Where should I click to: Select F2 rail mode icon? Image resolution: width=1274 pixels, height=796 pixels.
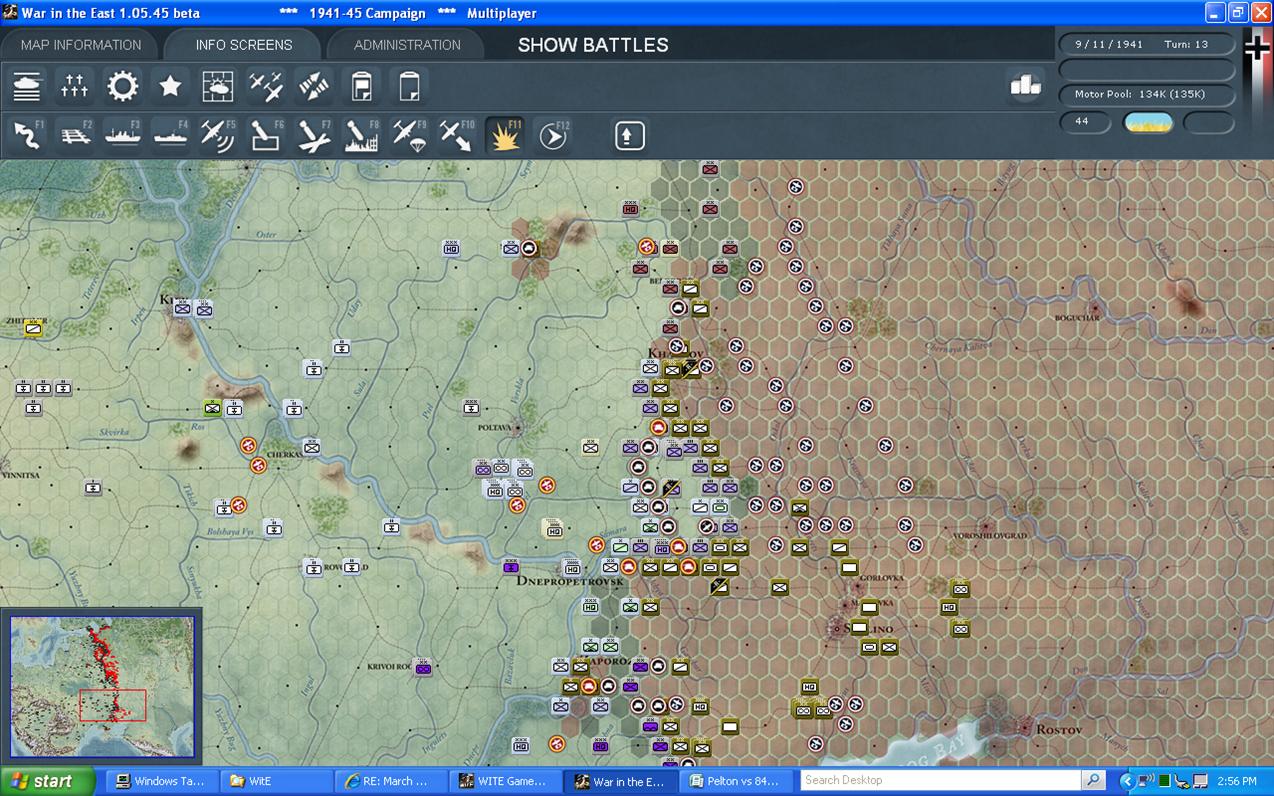(x=75, y=135)
